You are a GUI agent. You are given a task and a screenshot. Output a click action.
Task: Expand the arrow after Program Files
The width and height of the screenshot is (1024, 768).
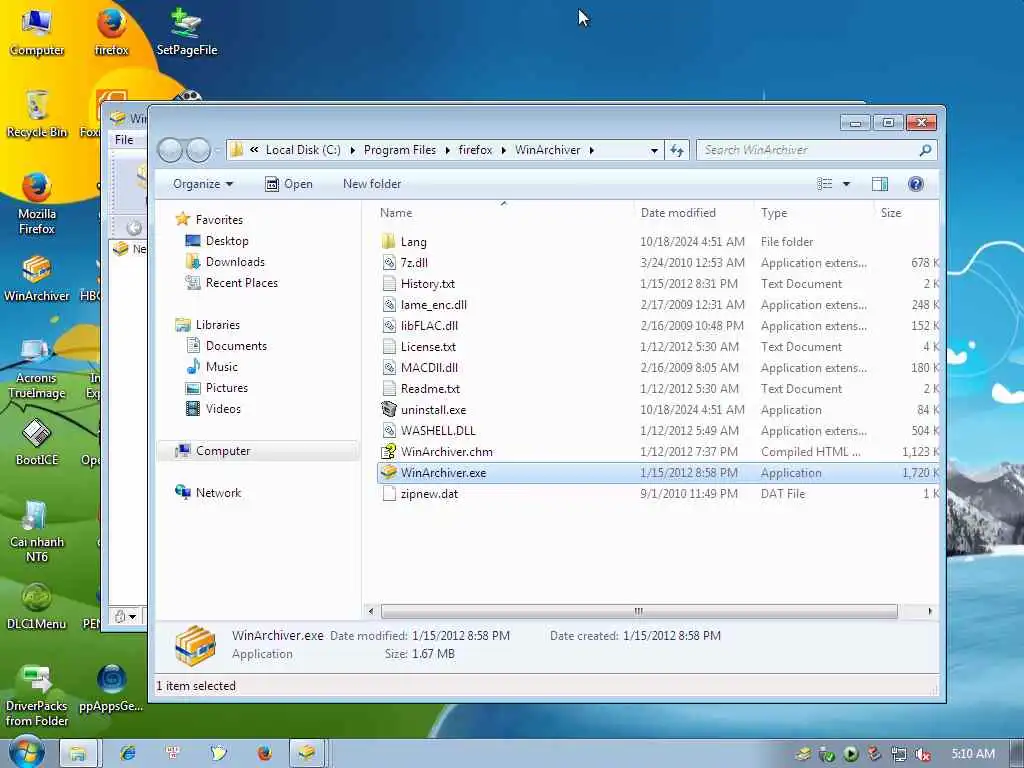(447, 151)
